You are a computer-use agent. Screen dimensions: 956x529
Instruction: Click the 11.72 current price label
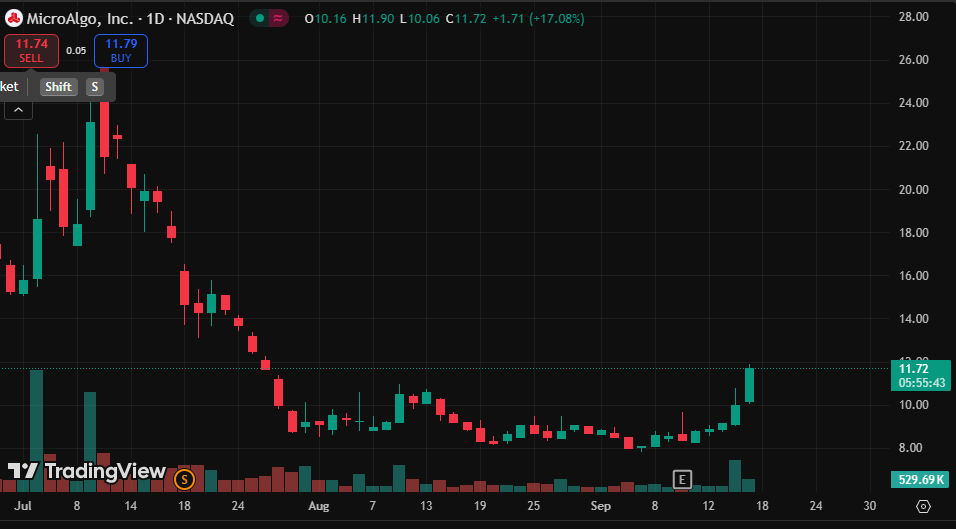coord(920,375)
